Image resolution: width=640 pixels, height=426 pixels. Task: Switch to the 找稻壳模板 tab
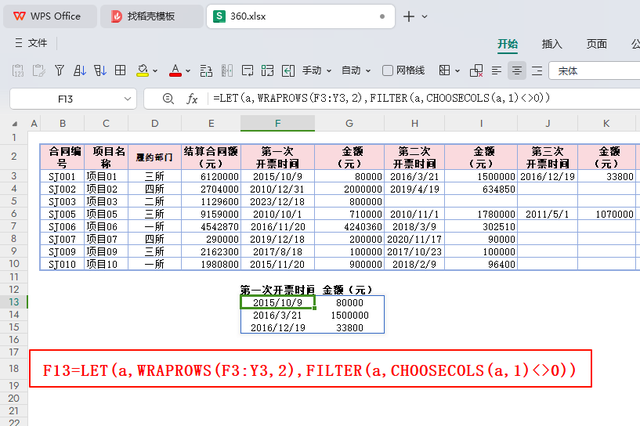[x=151, y=16]
